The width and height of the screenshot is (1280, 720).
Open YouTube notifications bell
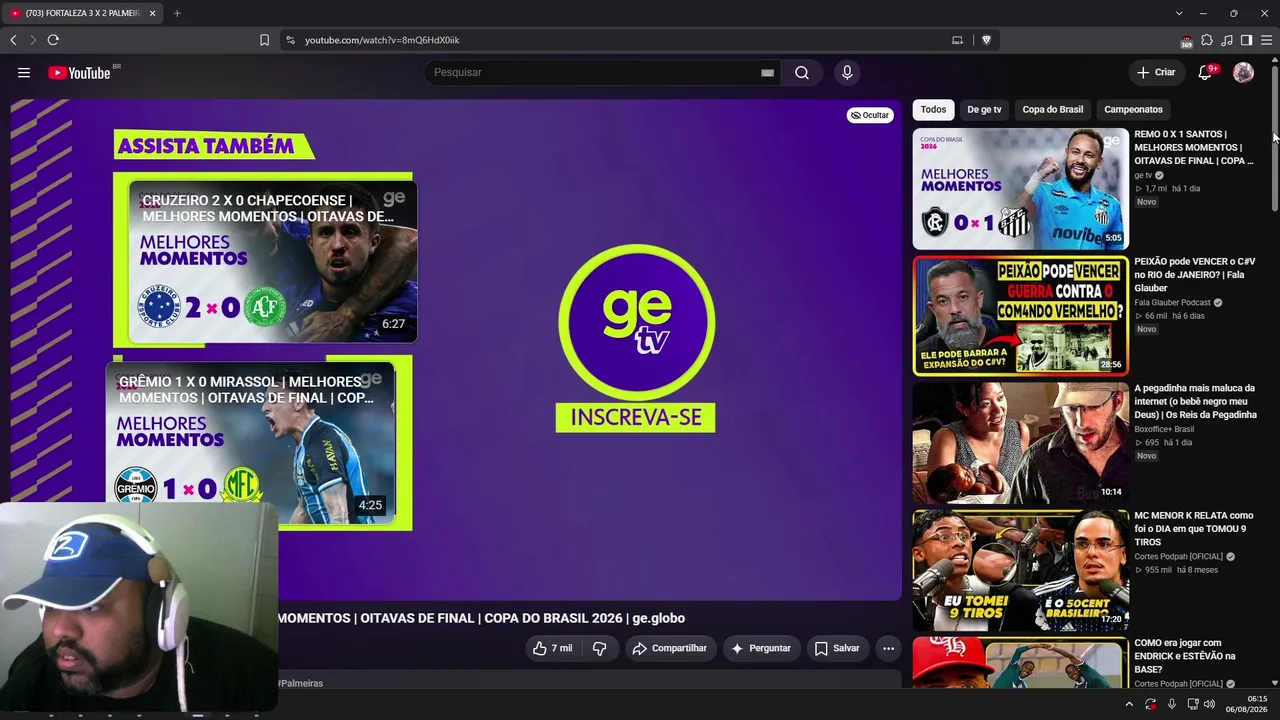tap(1205, 72)
